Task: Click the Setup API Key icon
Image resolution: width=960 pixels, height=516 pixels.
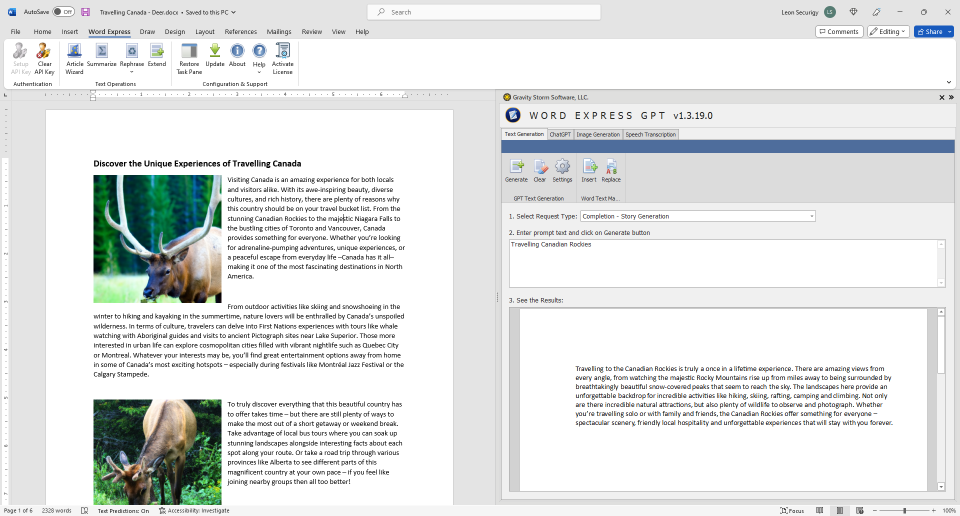Action: (21, 51)
